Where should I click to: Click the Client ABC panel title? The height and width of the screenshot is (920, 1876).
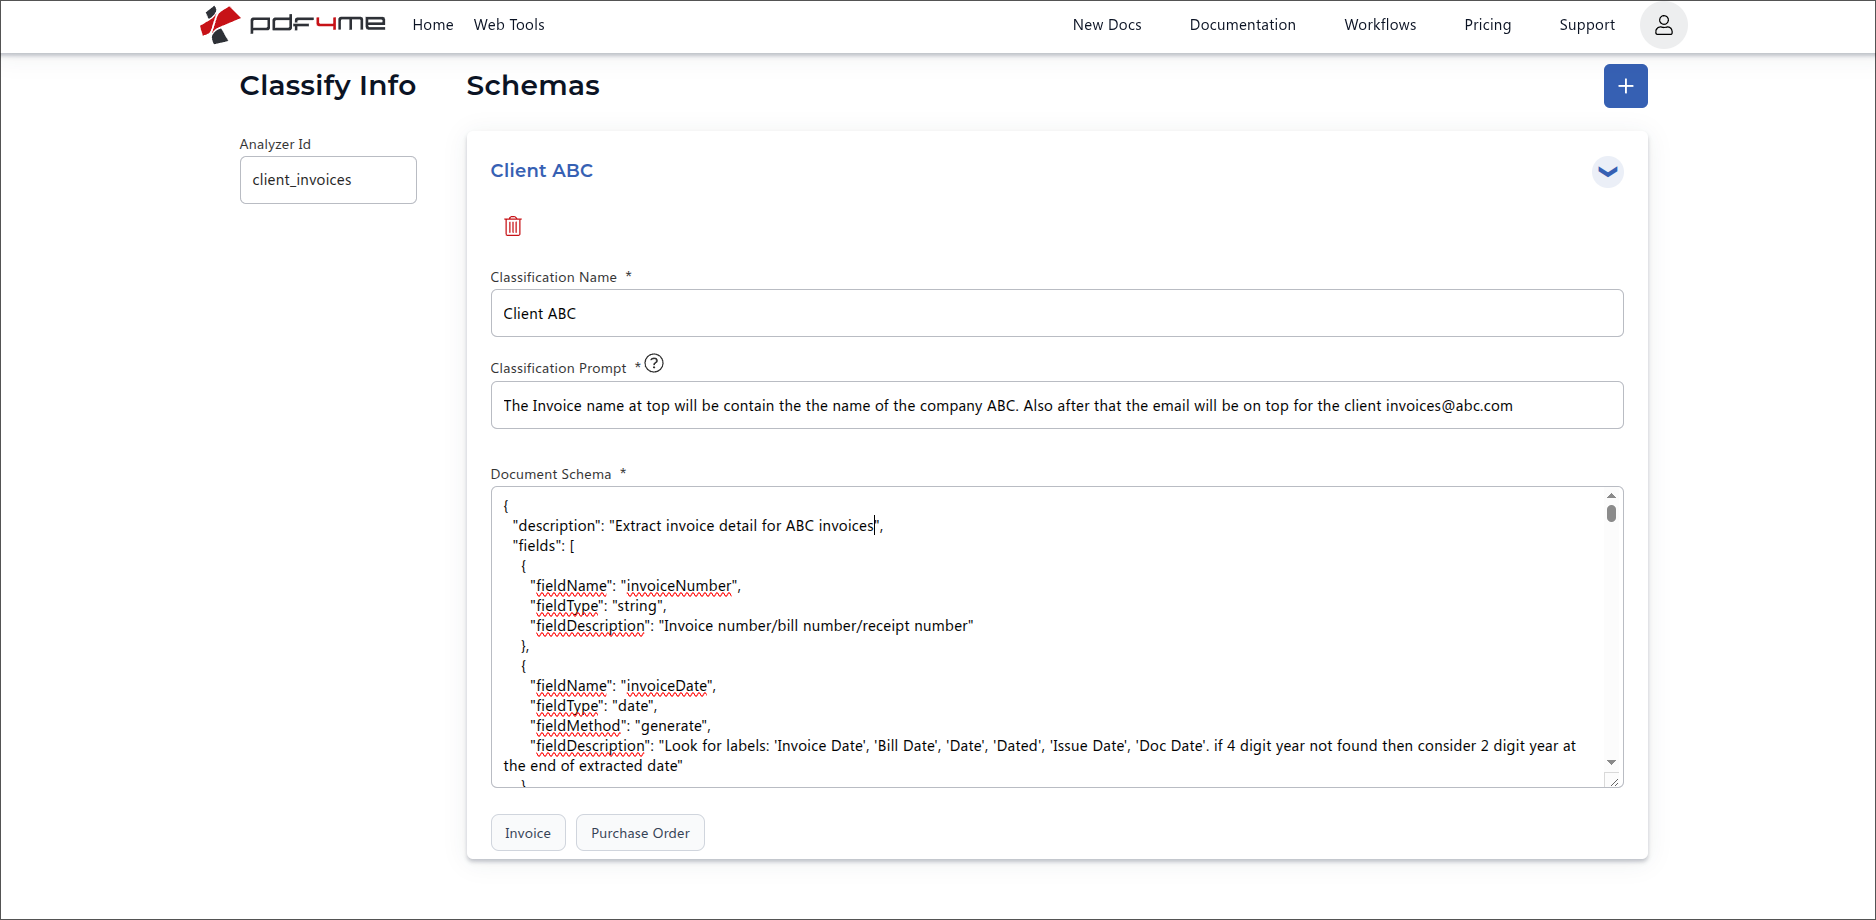pyautogui.click(x=541, y=171)
